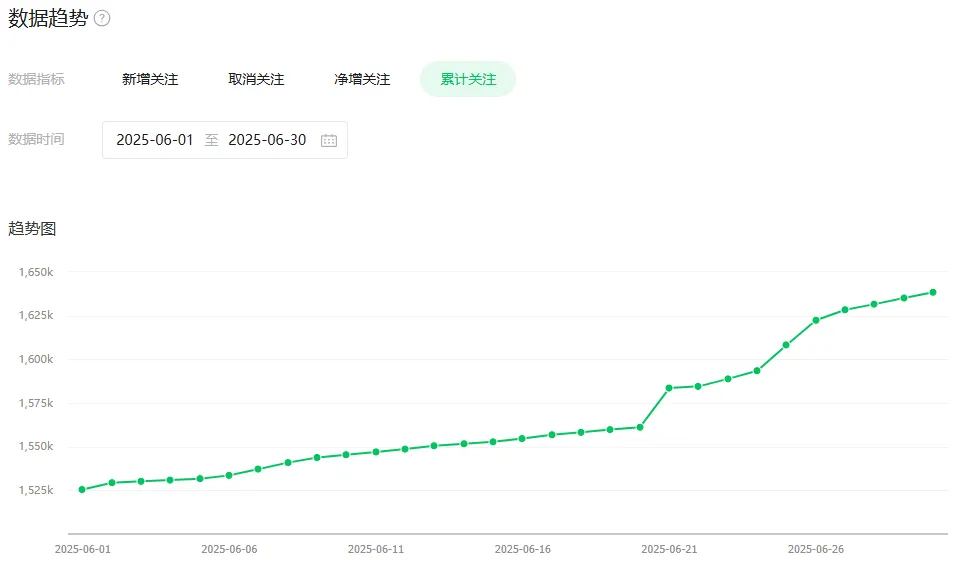Click the first data point on 2025-06-01
The image size is (964, 574).
click(x=82, y=490)
